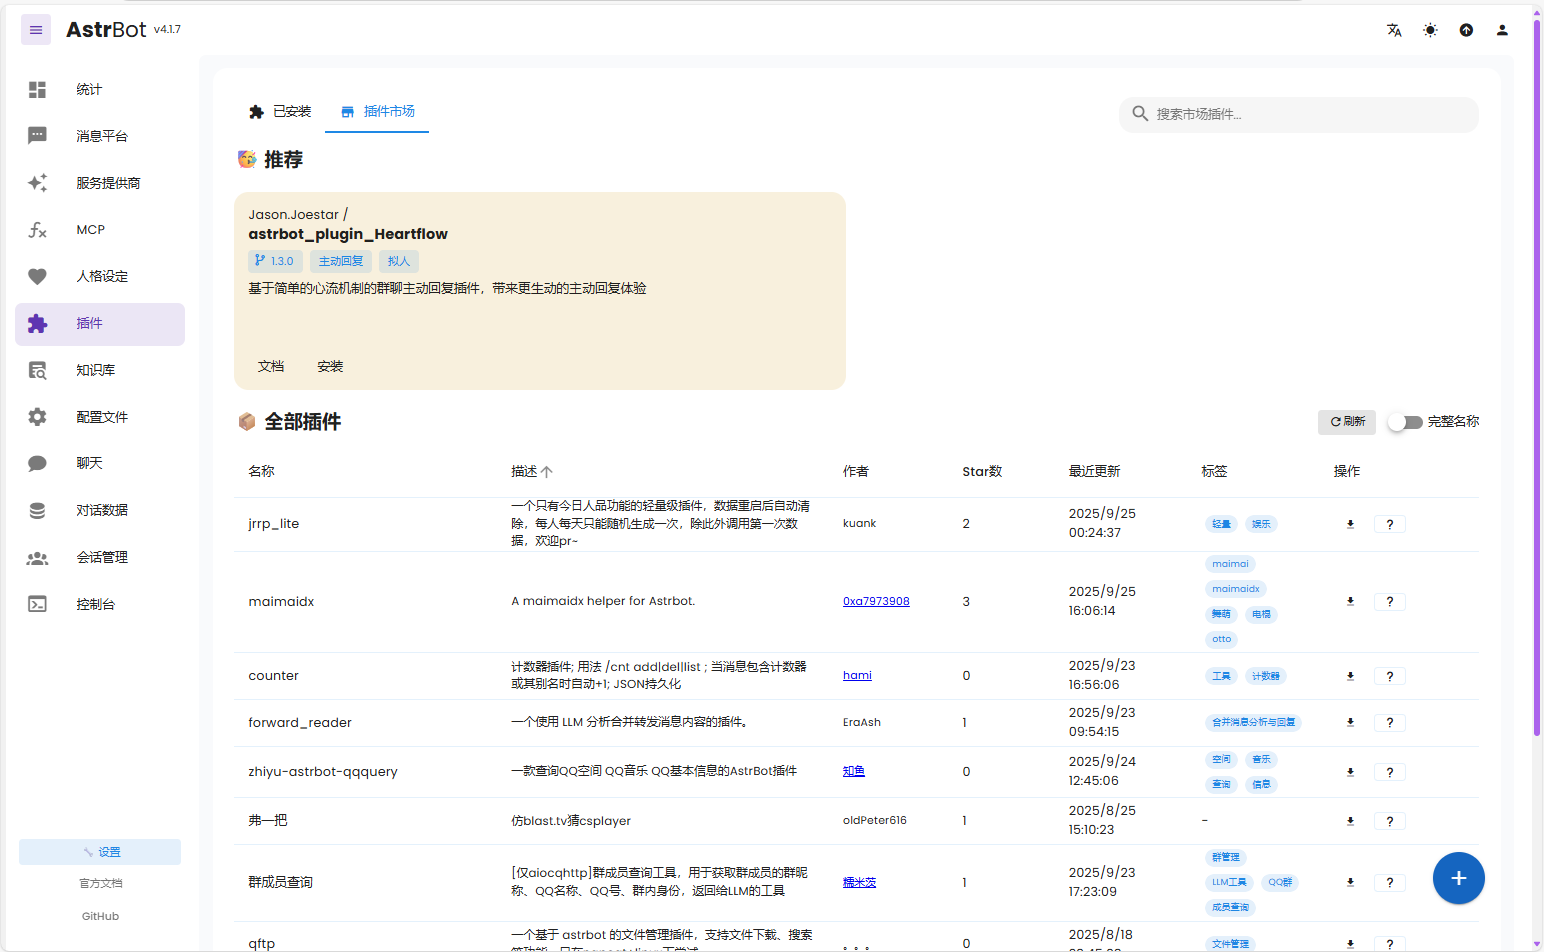Click the help ? button for jrrp_lite
1544x952 pixels.
(1390, 524)
